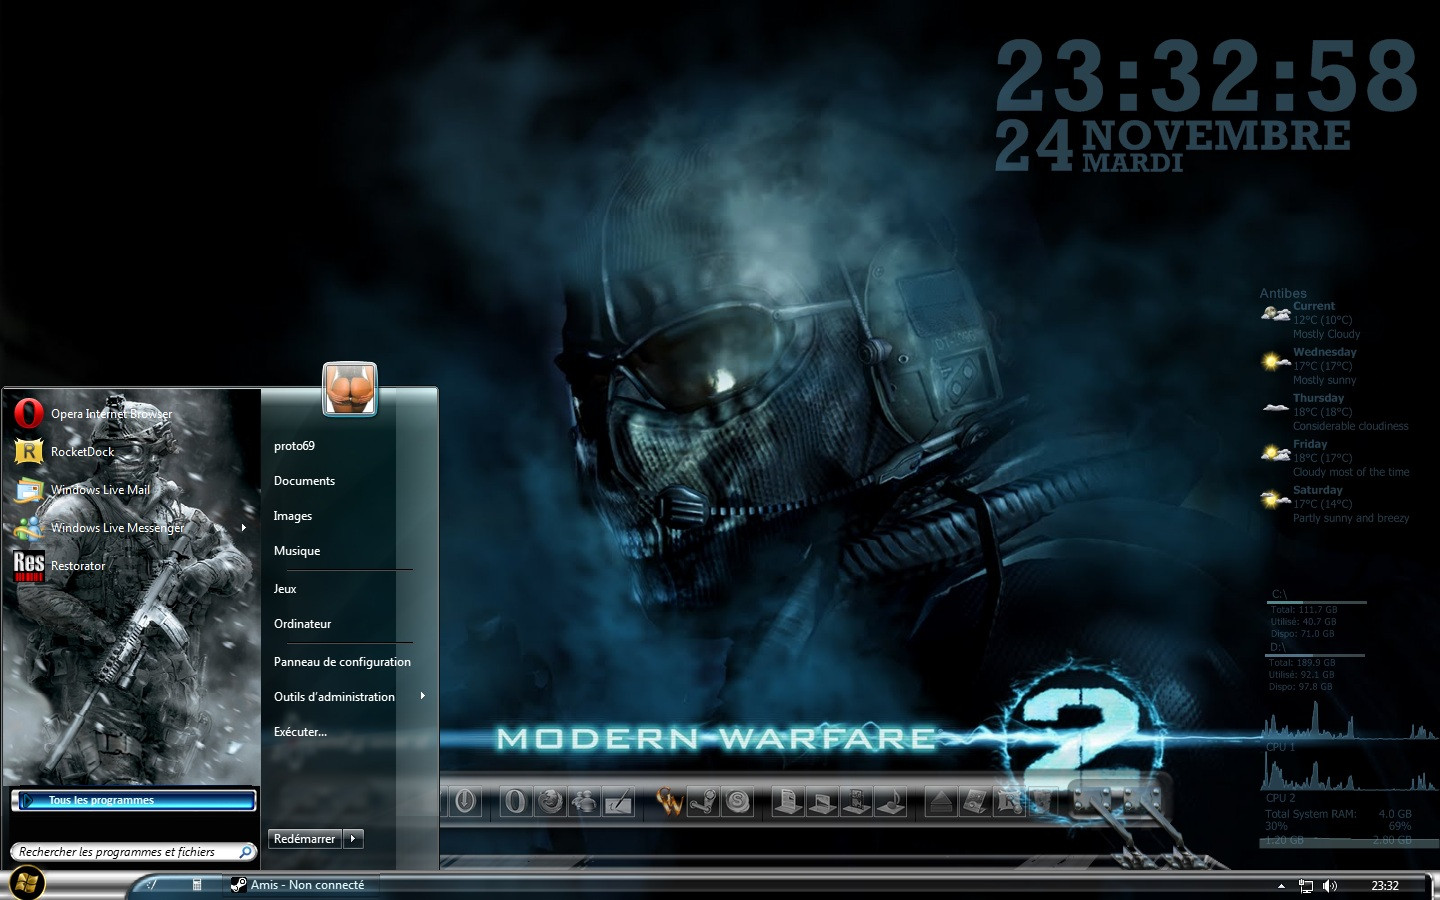Open the Exécuter... dialog
This screenshot has height=900, width=1440.
[300, 732]
